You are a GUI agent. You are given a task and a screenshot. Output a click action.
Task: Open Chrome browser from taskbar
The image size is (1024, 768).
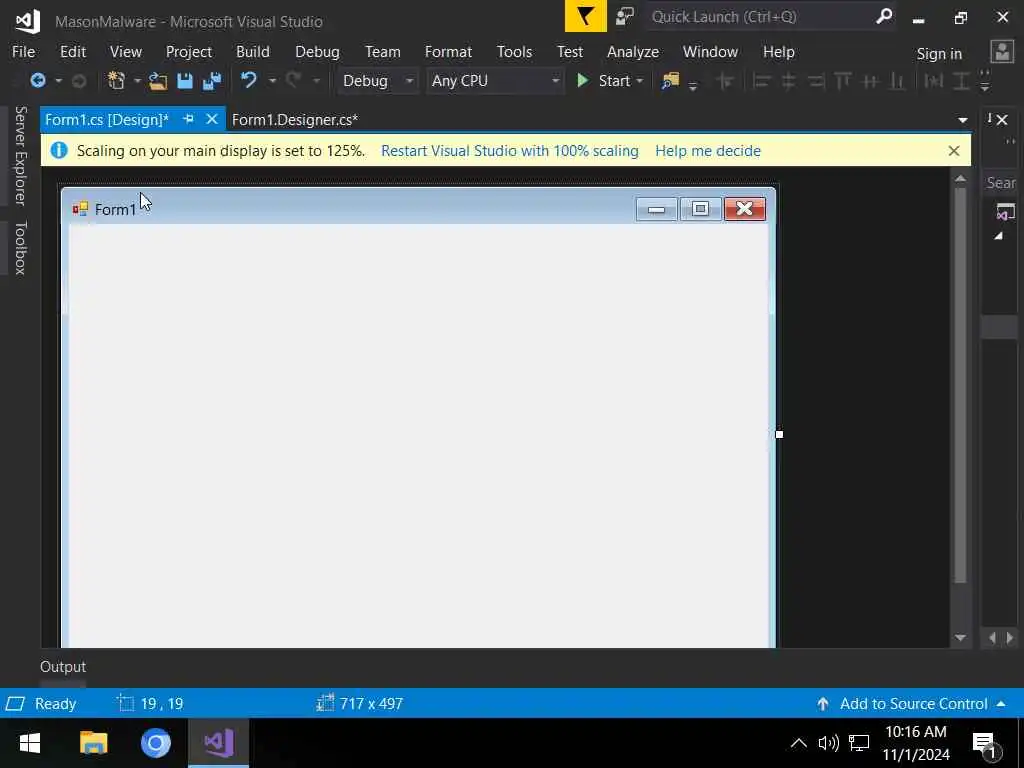tap(155, 743)
